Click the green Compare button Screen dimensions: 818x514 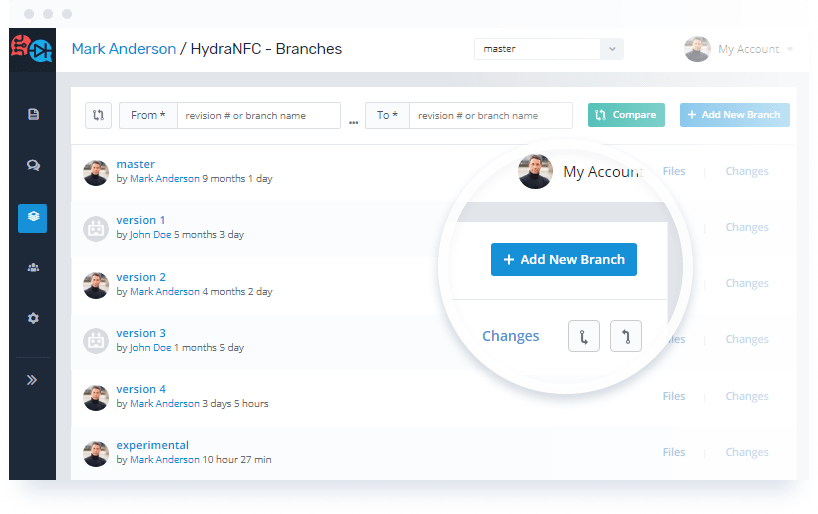pyautogui.click(x=626, y=115)
